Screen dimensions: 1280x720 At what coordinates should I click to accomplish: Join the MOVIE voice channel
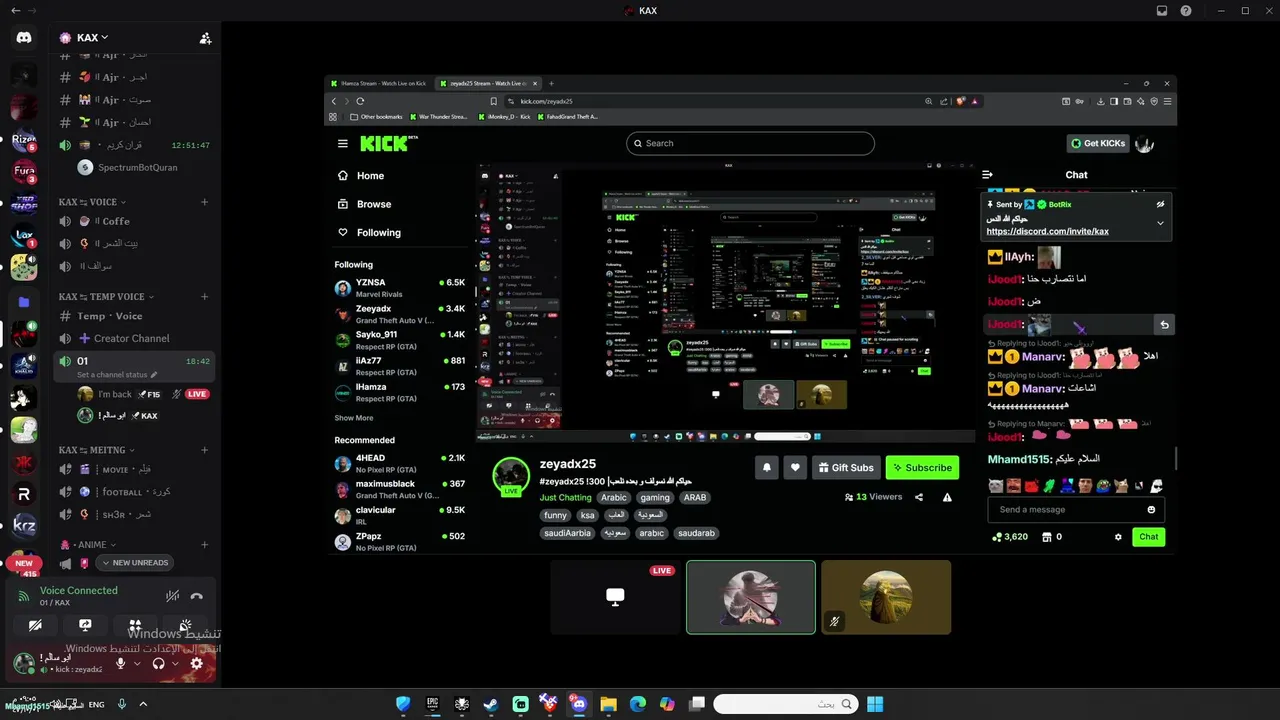point(135,470)
